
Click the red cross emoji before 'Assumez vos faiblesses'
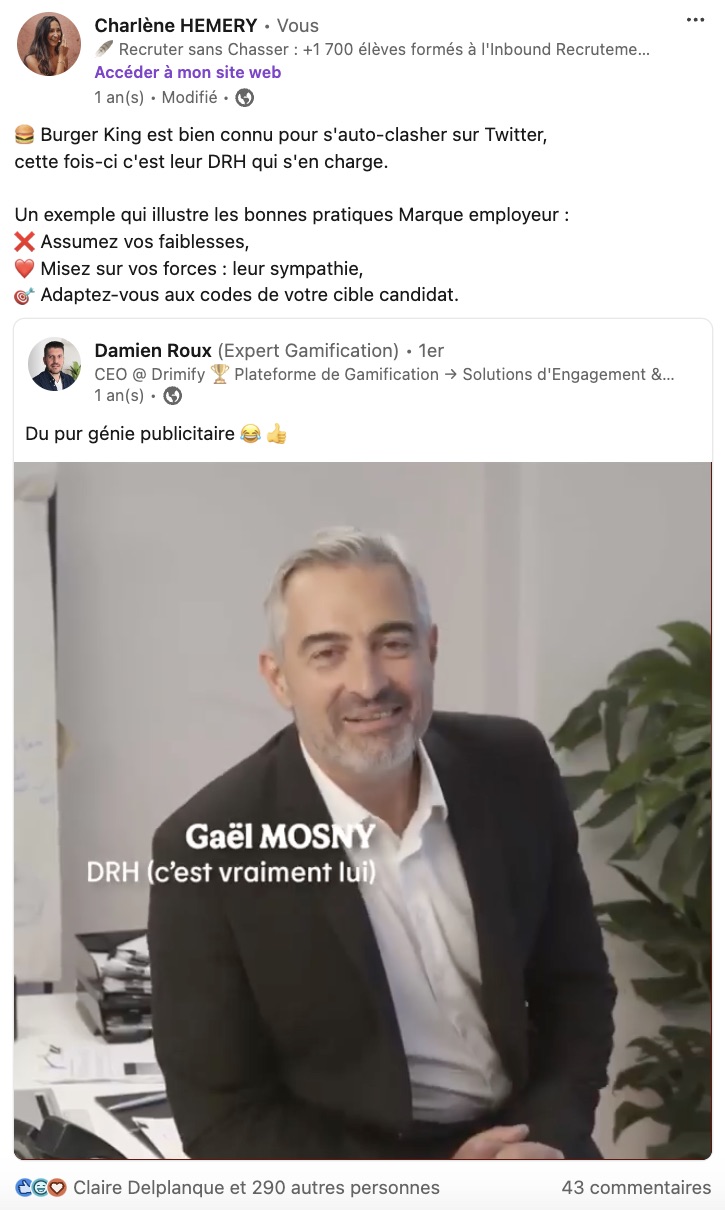(x=25, y=241)
